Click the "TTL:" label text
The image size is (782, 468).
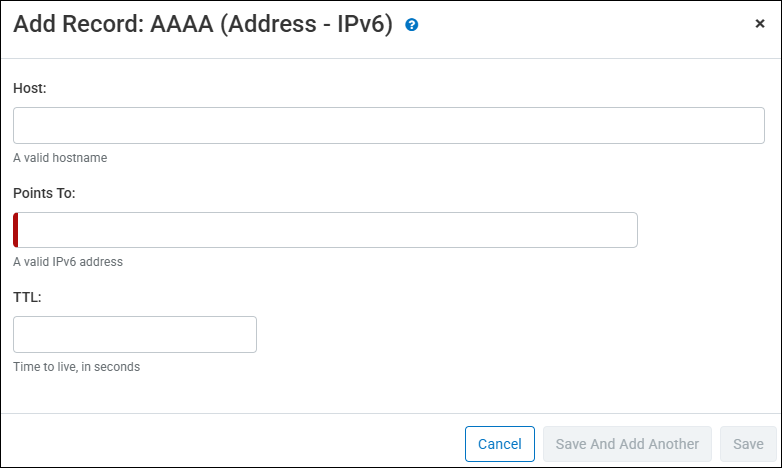(27, 297)
